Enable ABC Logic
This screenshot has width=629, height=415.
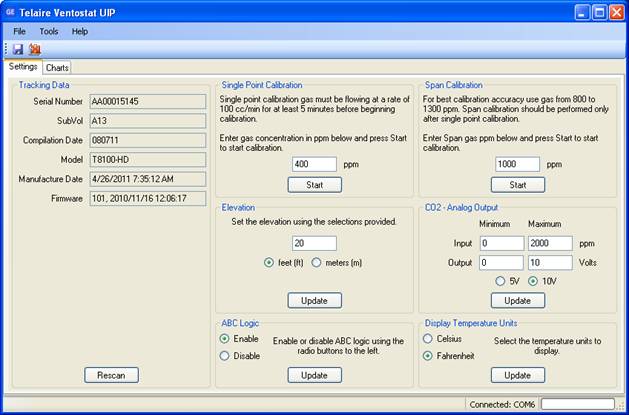pyautogui.click(x=225, y=338)
